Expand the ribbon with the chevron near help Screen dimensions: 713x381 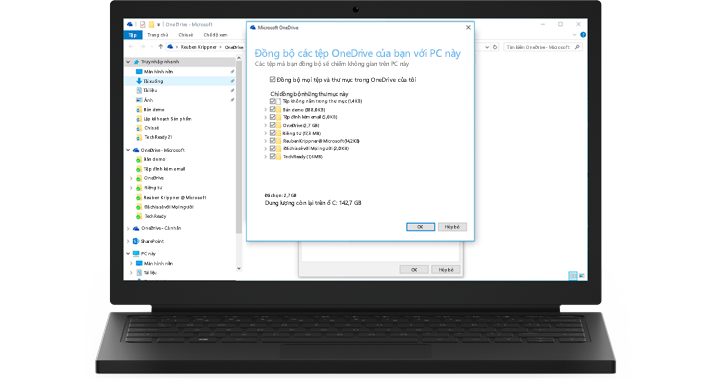coord(574,35)
